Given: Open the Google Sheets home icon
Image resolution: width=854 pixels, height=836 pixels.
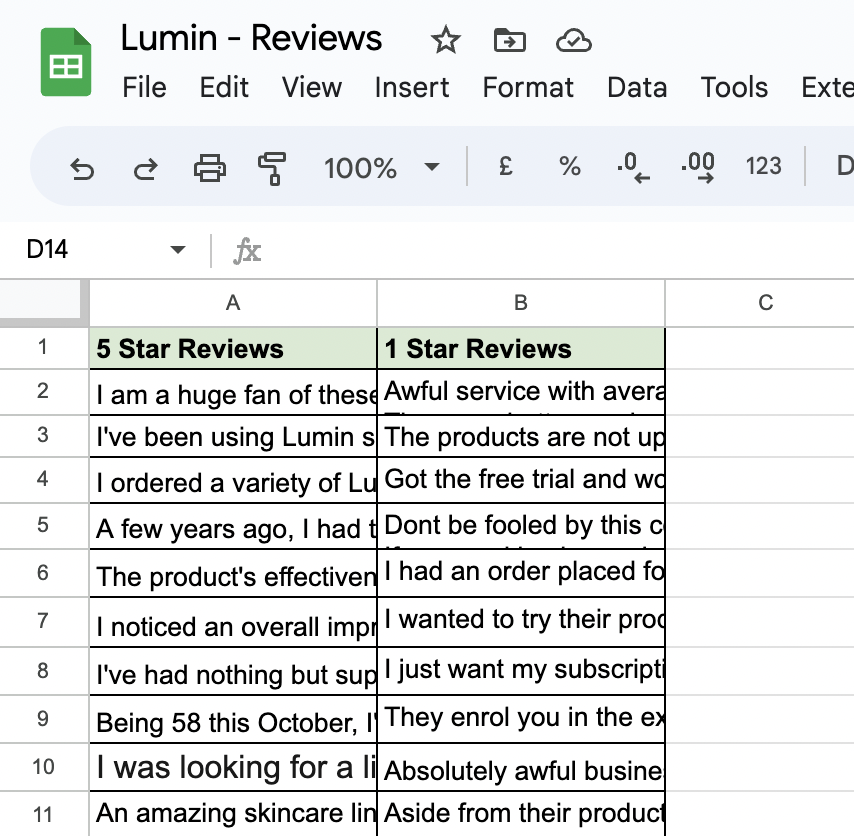Looking at the screenshot, I should tap(66, 63).
